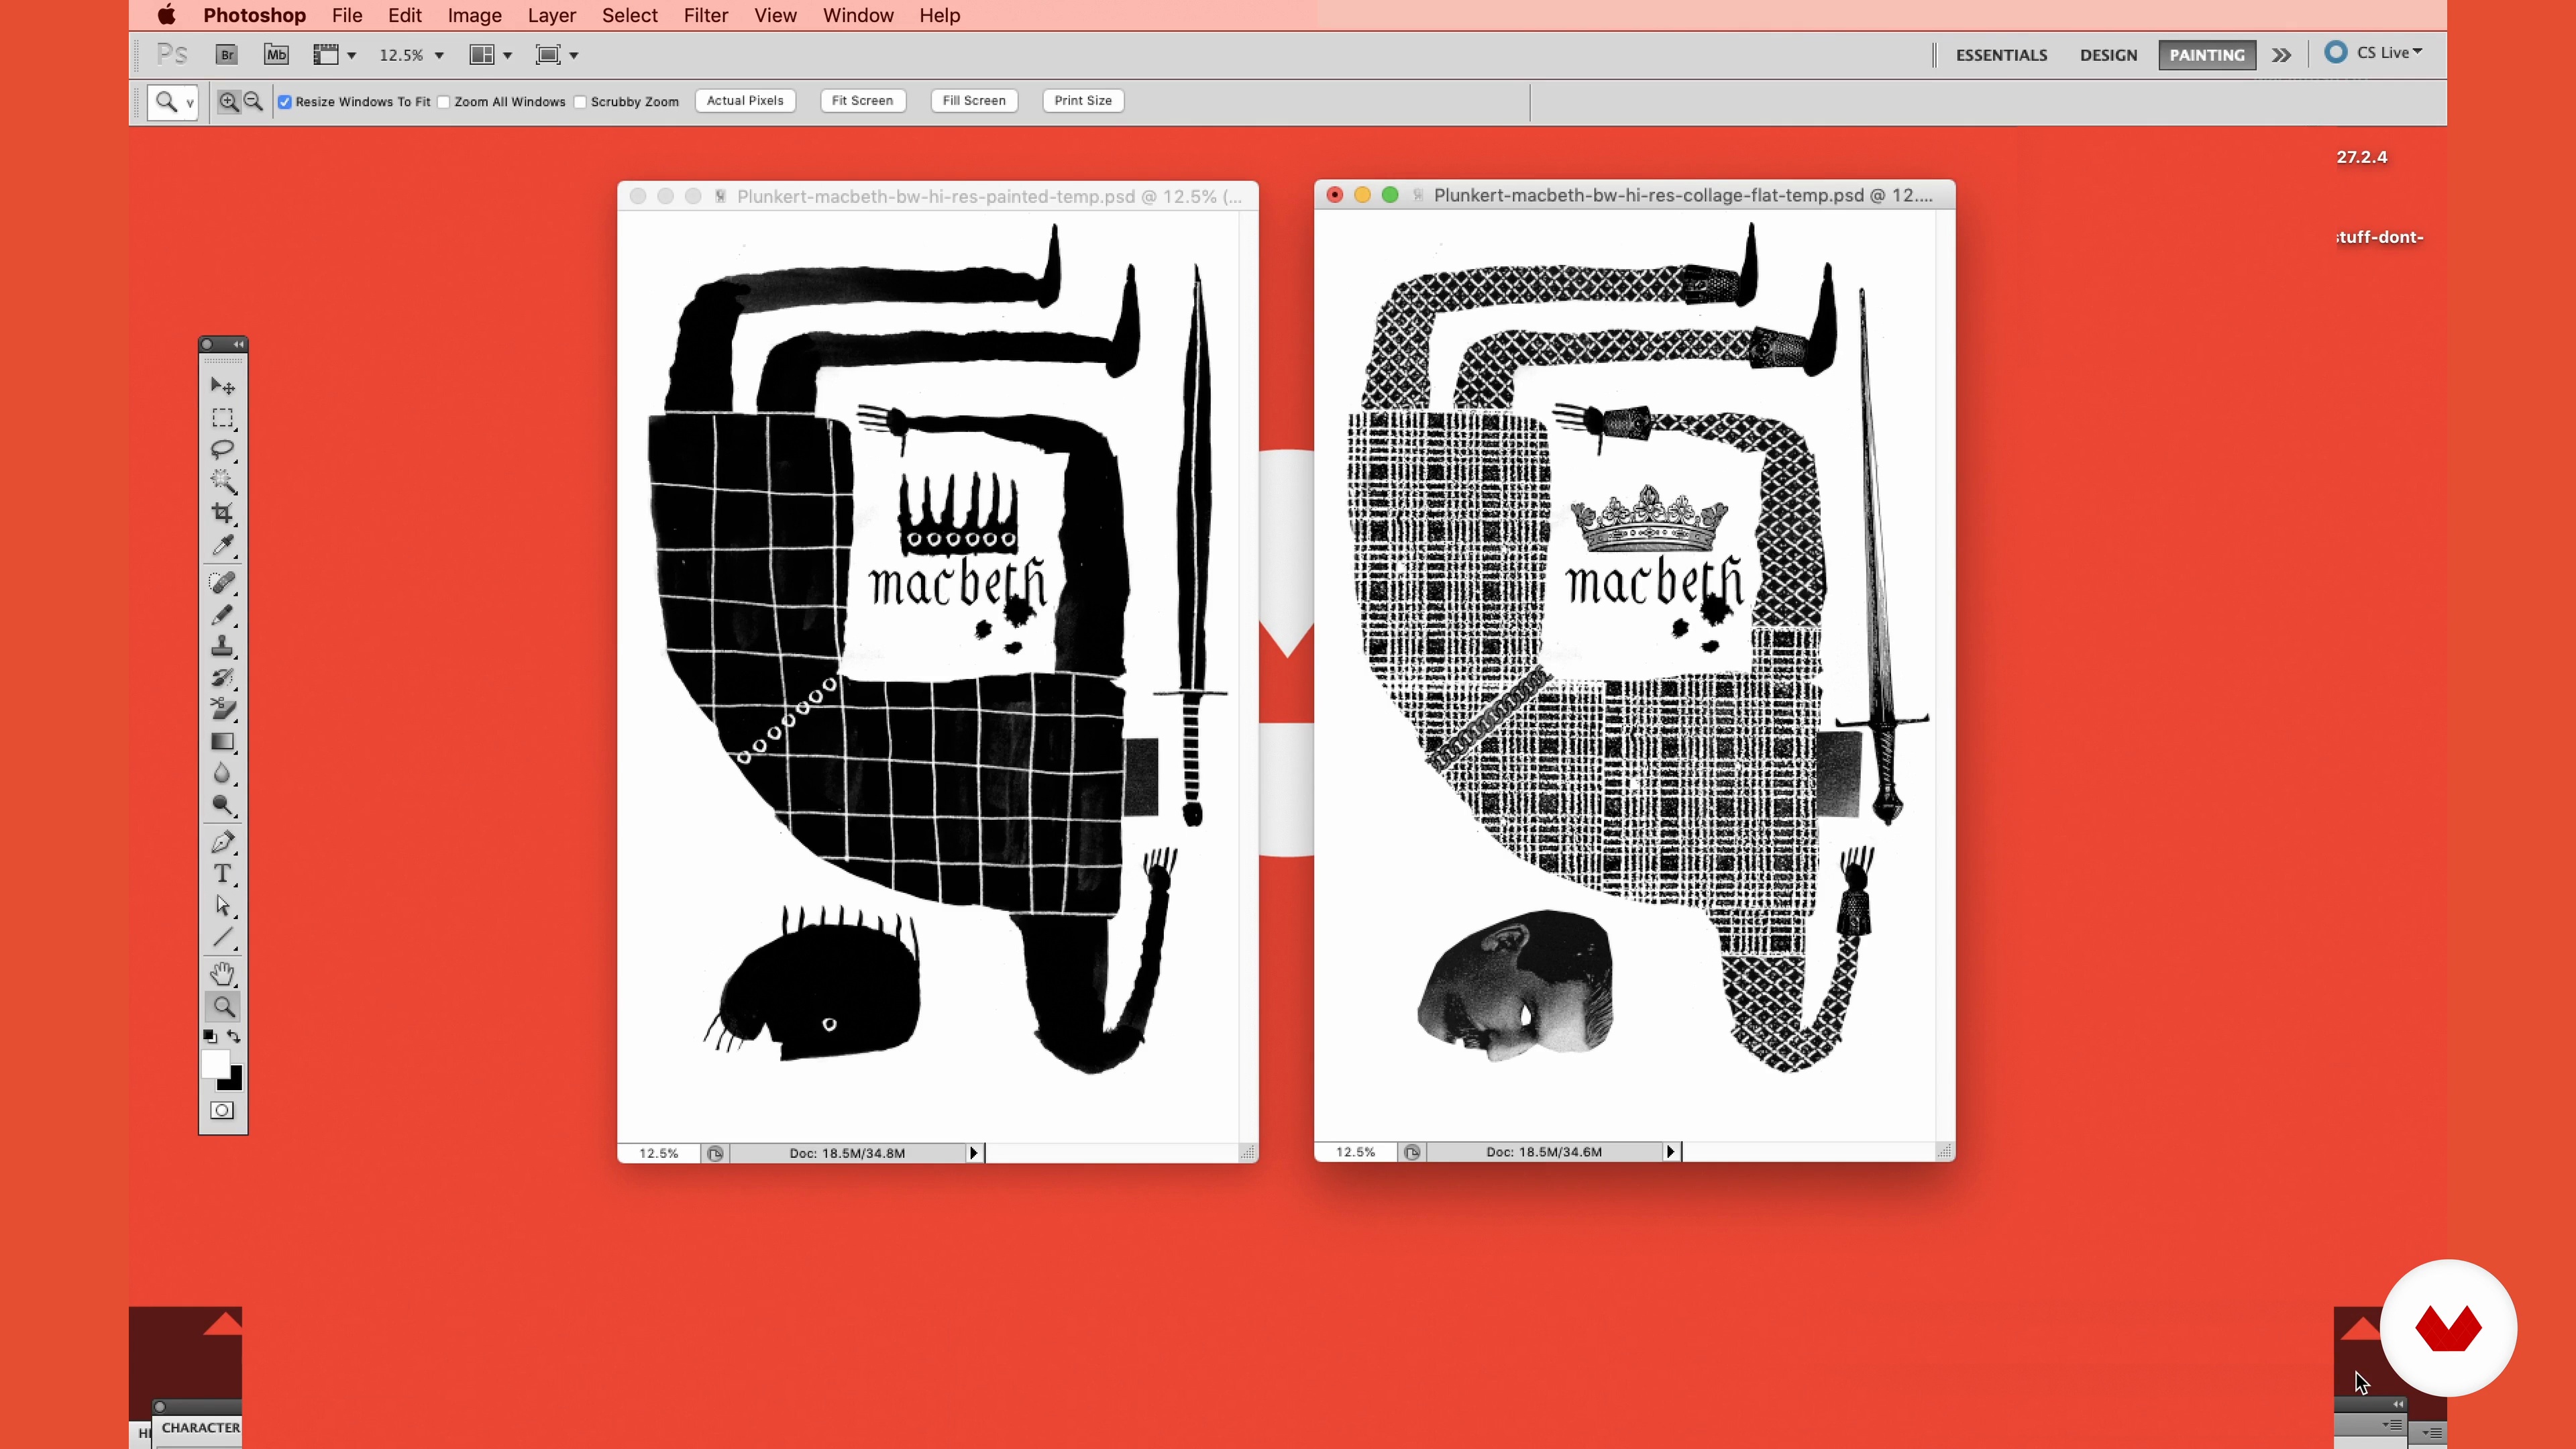Viewport: 2576px width, 1449px height.
Task: Click the Zoom Out magnifier option
Action: [x=253, y=101]
